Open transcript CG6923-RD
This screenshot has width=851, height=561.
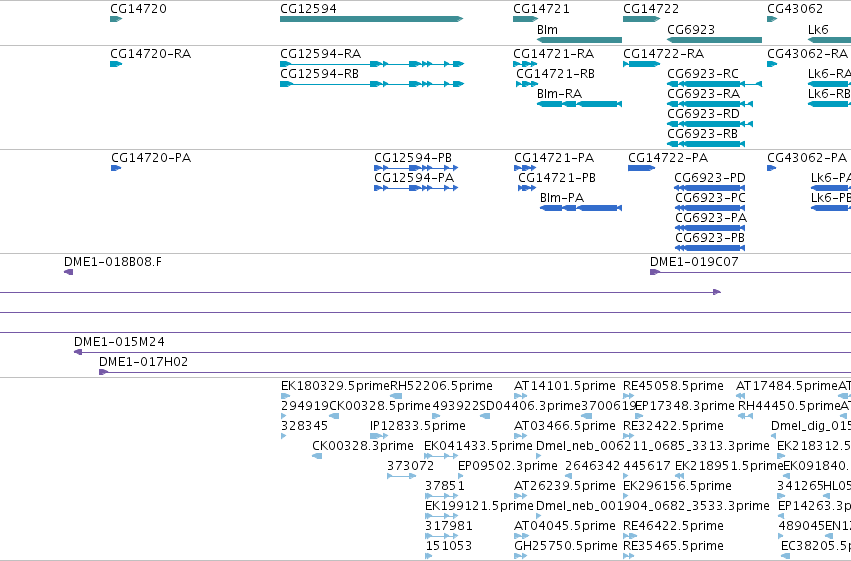click(710, 124)
